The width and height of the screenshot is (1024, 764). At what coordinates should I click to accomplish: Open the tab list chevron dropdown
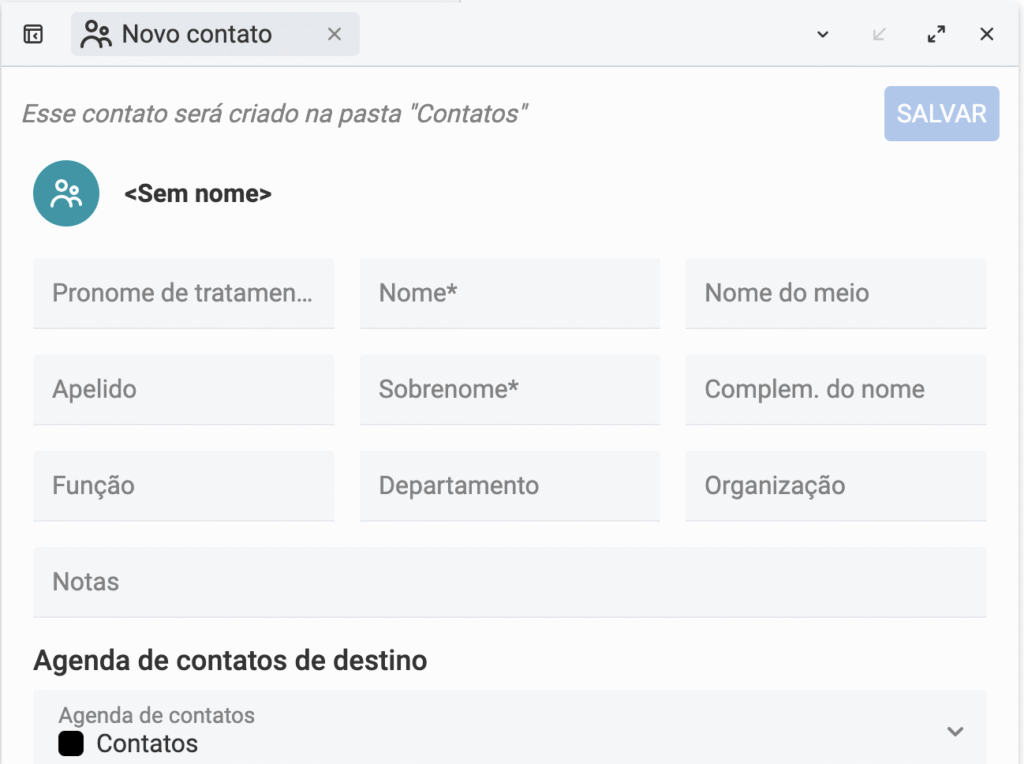pyautogui.click(x=823, y=34)
